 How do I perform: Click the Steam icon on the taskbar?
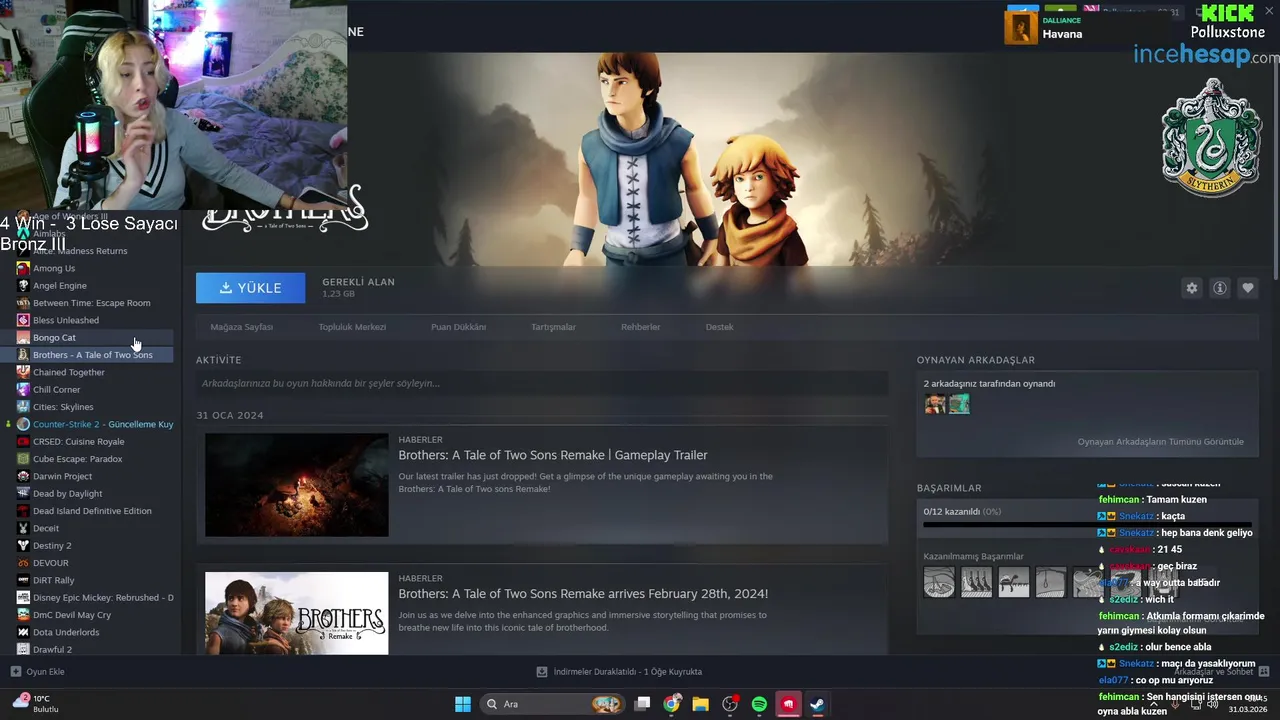pyautogui.click(x=817, y=704)
